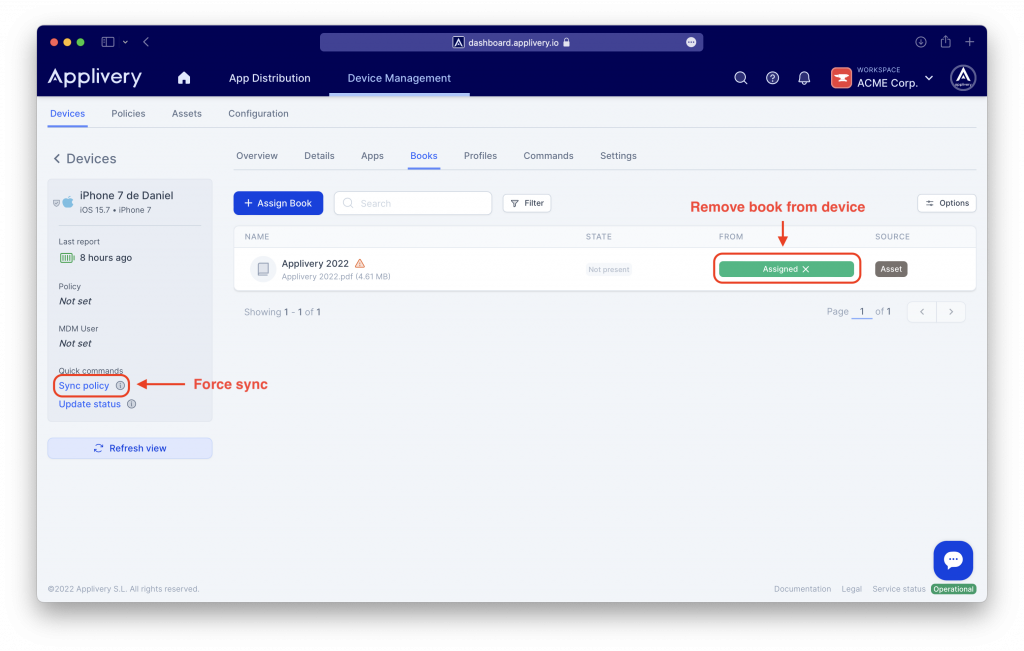Viewport: 1024px width, 651px height.
Task: Switch to the Devices tab
Action: coord(67,114)
